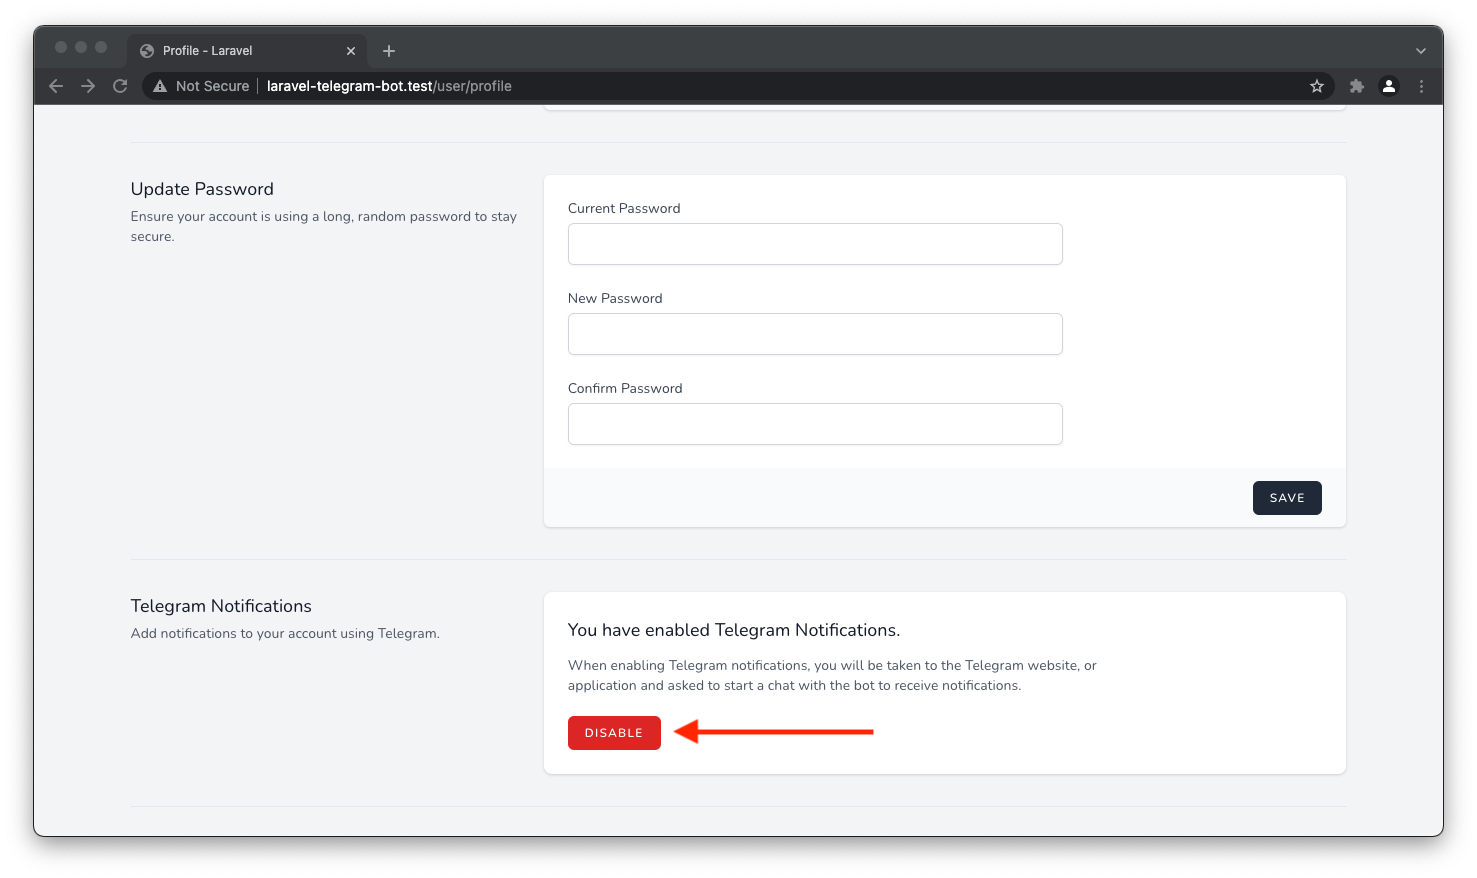Open the Chrome three-dot menu
1477x878 pixels.
1421,86
